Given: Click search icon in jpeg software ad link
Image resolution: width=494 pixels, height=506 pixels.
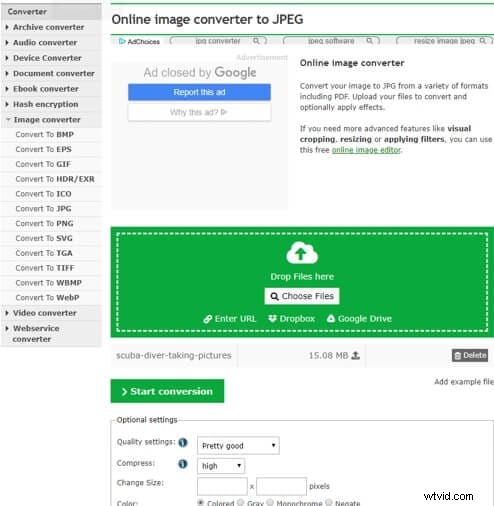Looking at the screenshot, I should click(x=369, y=41).
